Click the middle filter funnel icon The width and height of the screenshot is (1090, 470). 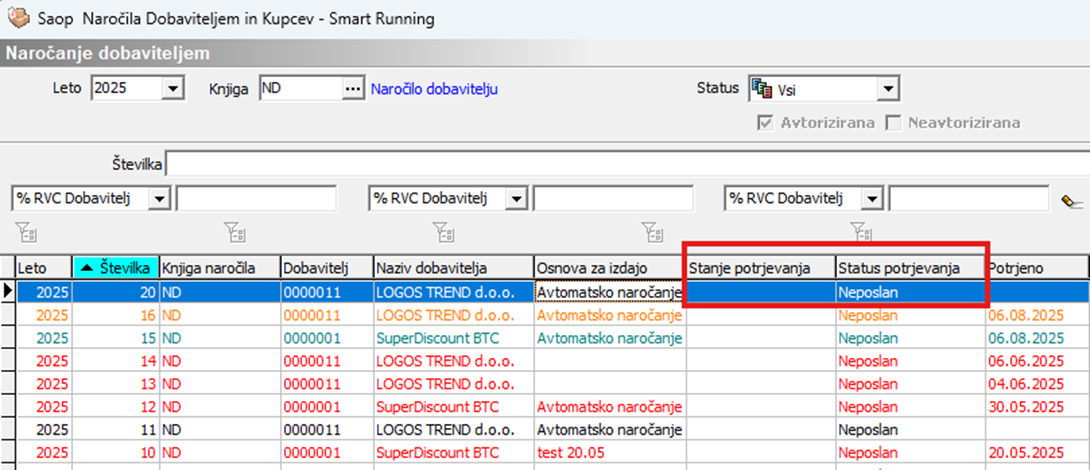tap(444, 233)
